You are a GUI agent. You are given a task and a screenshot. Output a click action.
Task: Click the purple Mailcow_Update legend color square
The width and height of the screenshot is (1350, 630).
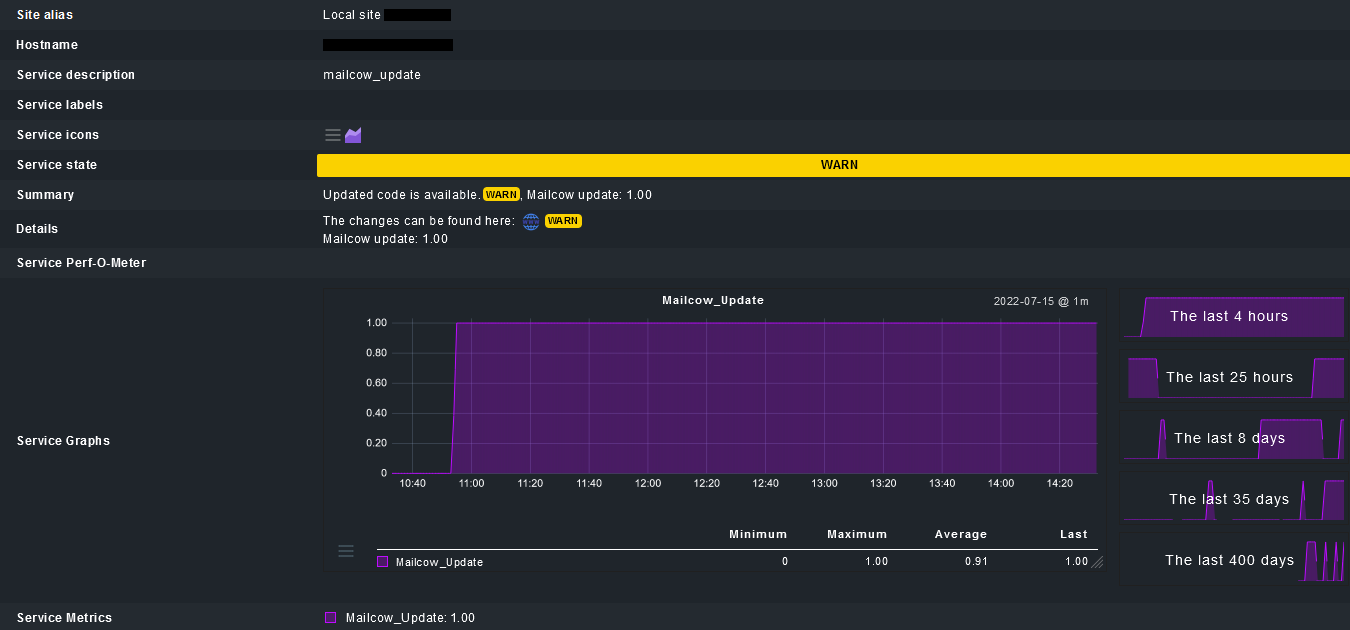pos(382,562)
